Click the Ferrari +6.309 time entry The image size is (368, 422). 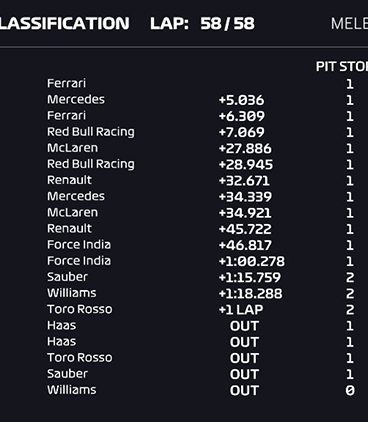coord(241,116)
